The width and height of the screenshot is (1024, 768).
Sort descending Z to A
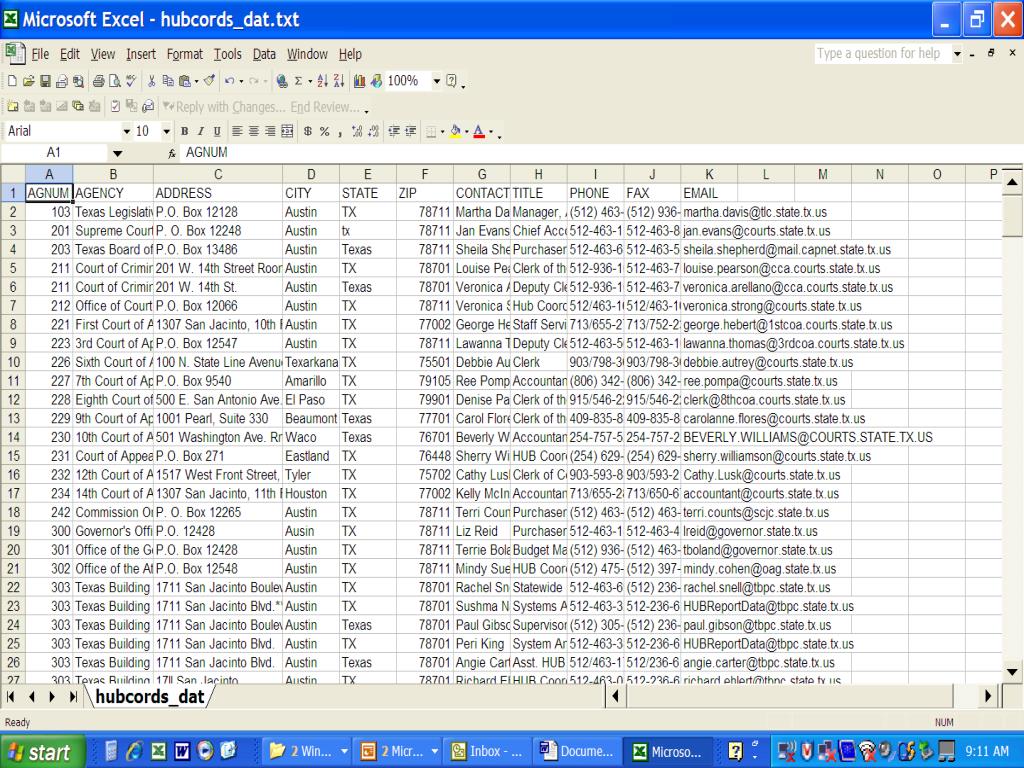pyautogui.click(x=339, y=81)
